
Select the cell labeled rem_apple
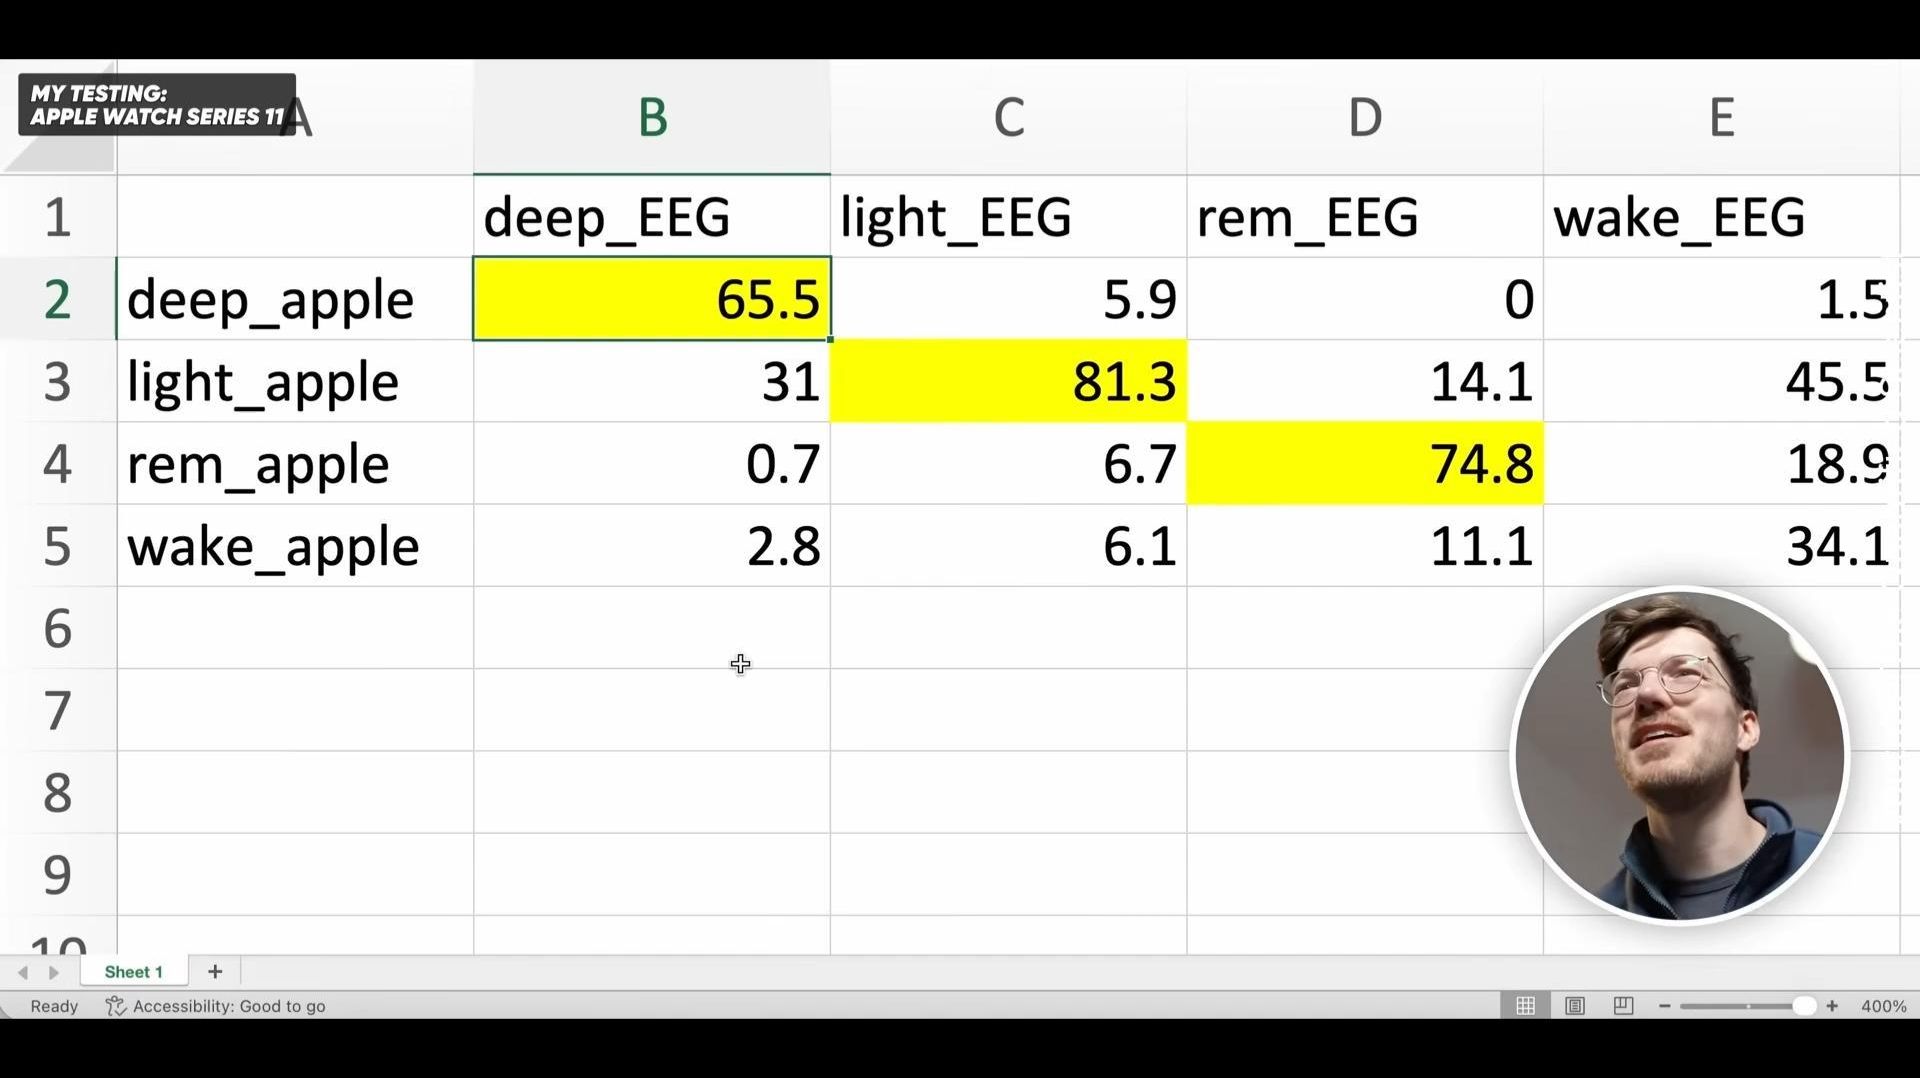(295, 464)
